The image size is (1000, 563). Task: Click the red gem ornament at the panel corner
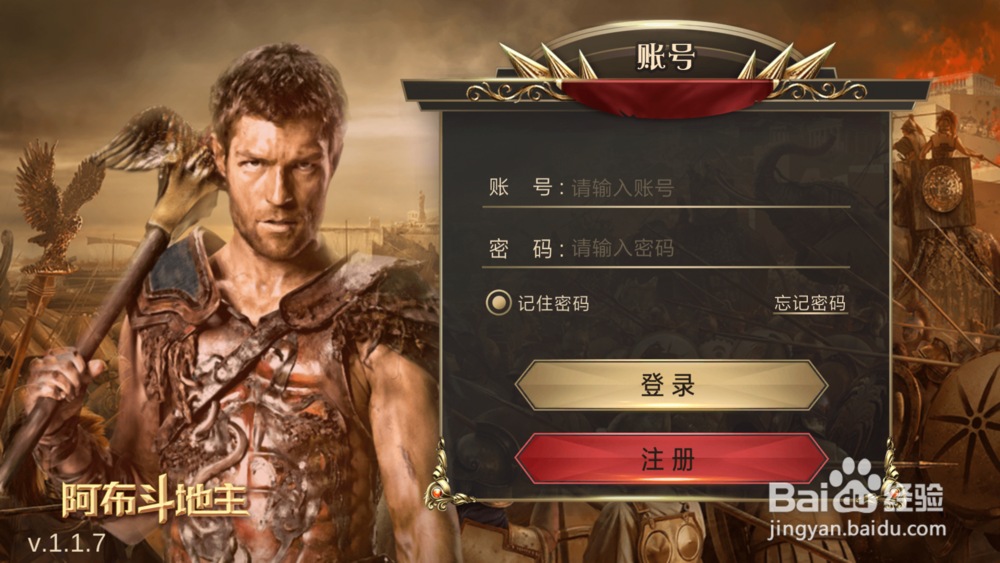438,492
